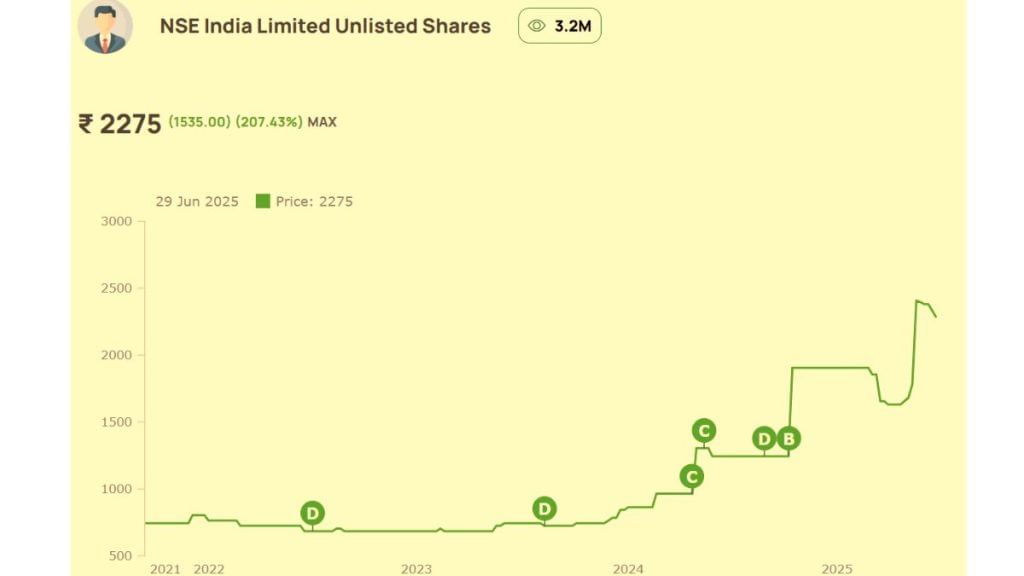
Task: Click the ₹ 2275 price value
Action: [x=120, y=123]
